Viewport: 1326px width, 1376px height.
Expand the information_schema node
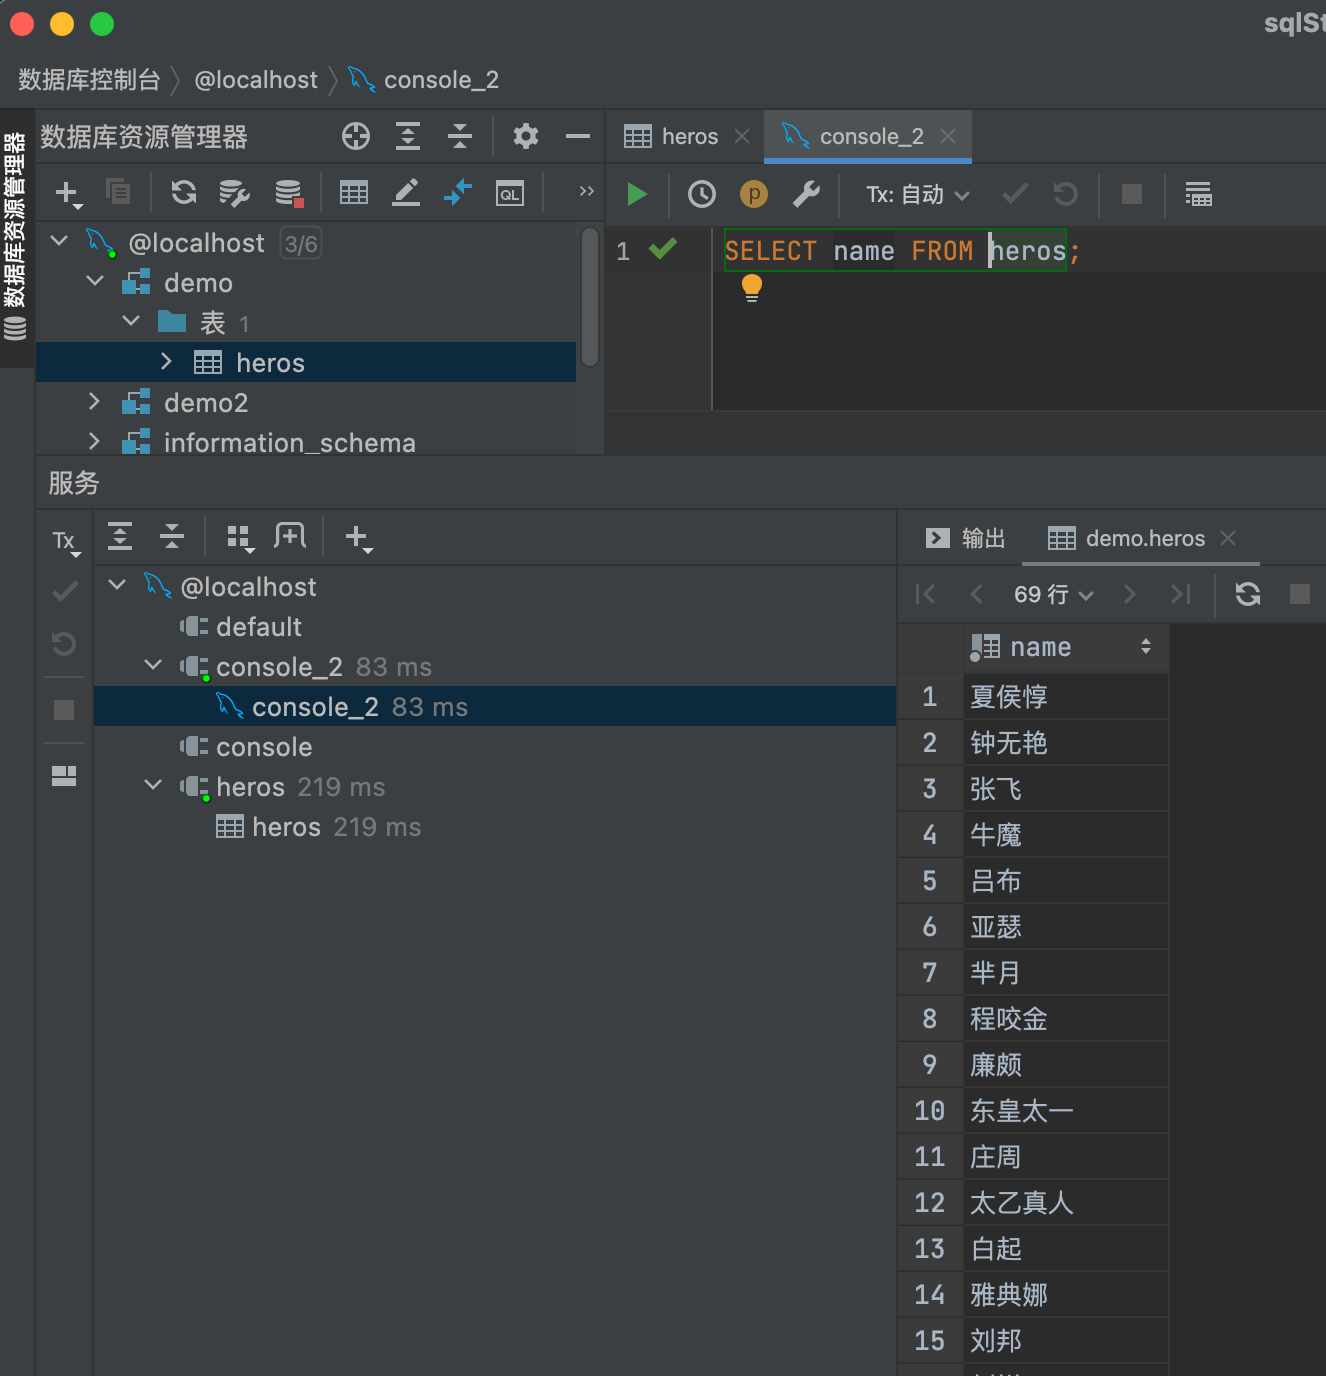click(94, 441)
